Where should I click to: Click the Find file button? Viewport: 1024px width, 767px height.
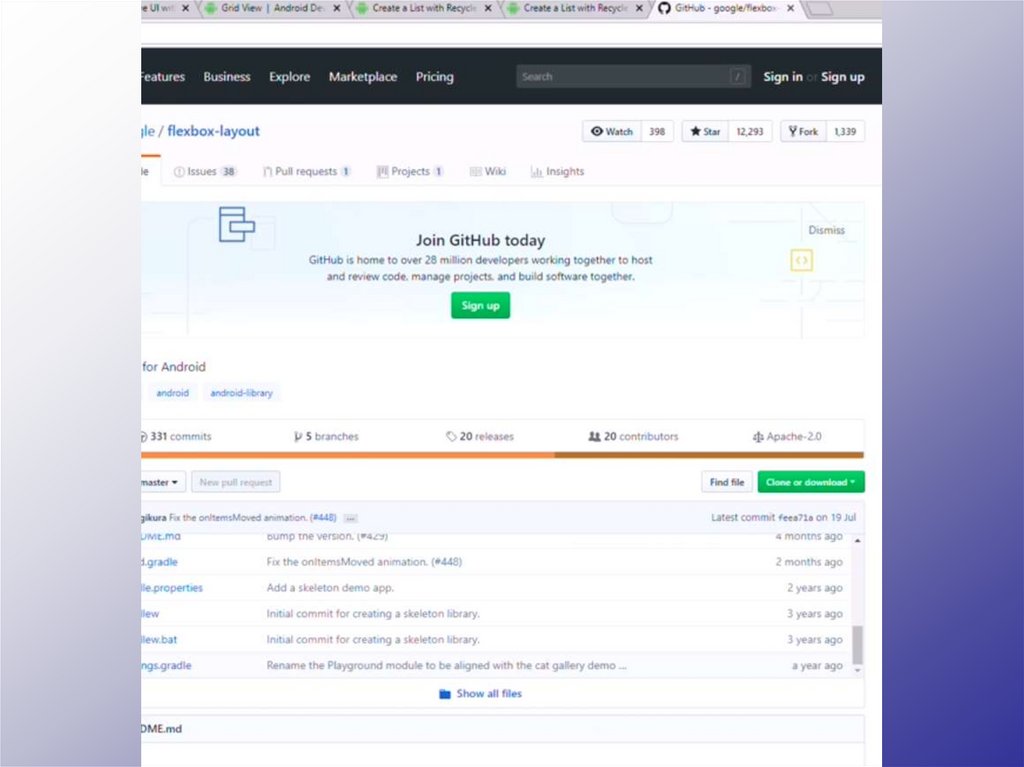point(727,482)
